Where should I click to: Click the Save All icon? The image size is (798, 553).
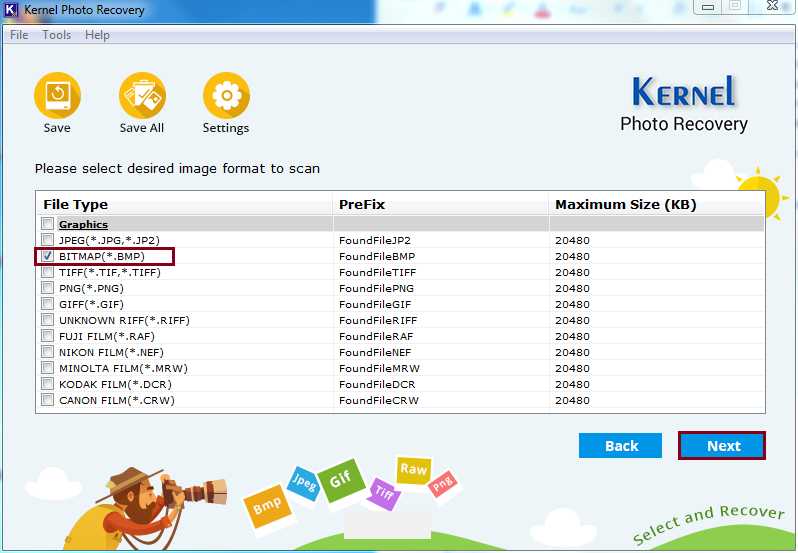[142, 96]
